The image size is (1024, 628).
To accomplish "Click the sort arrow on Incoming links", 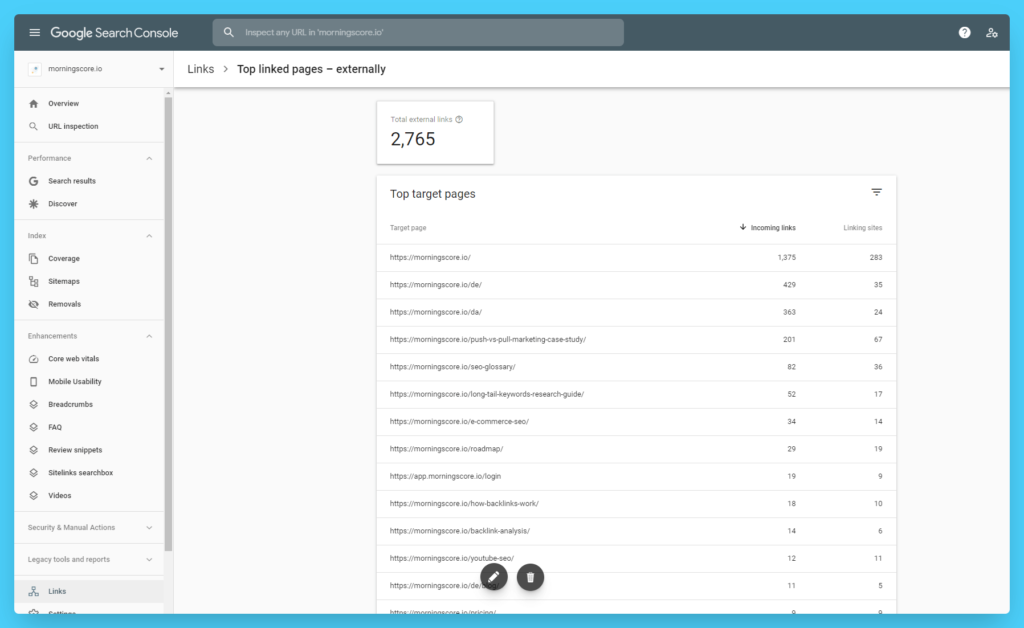I will pos(743,227).
